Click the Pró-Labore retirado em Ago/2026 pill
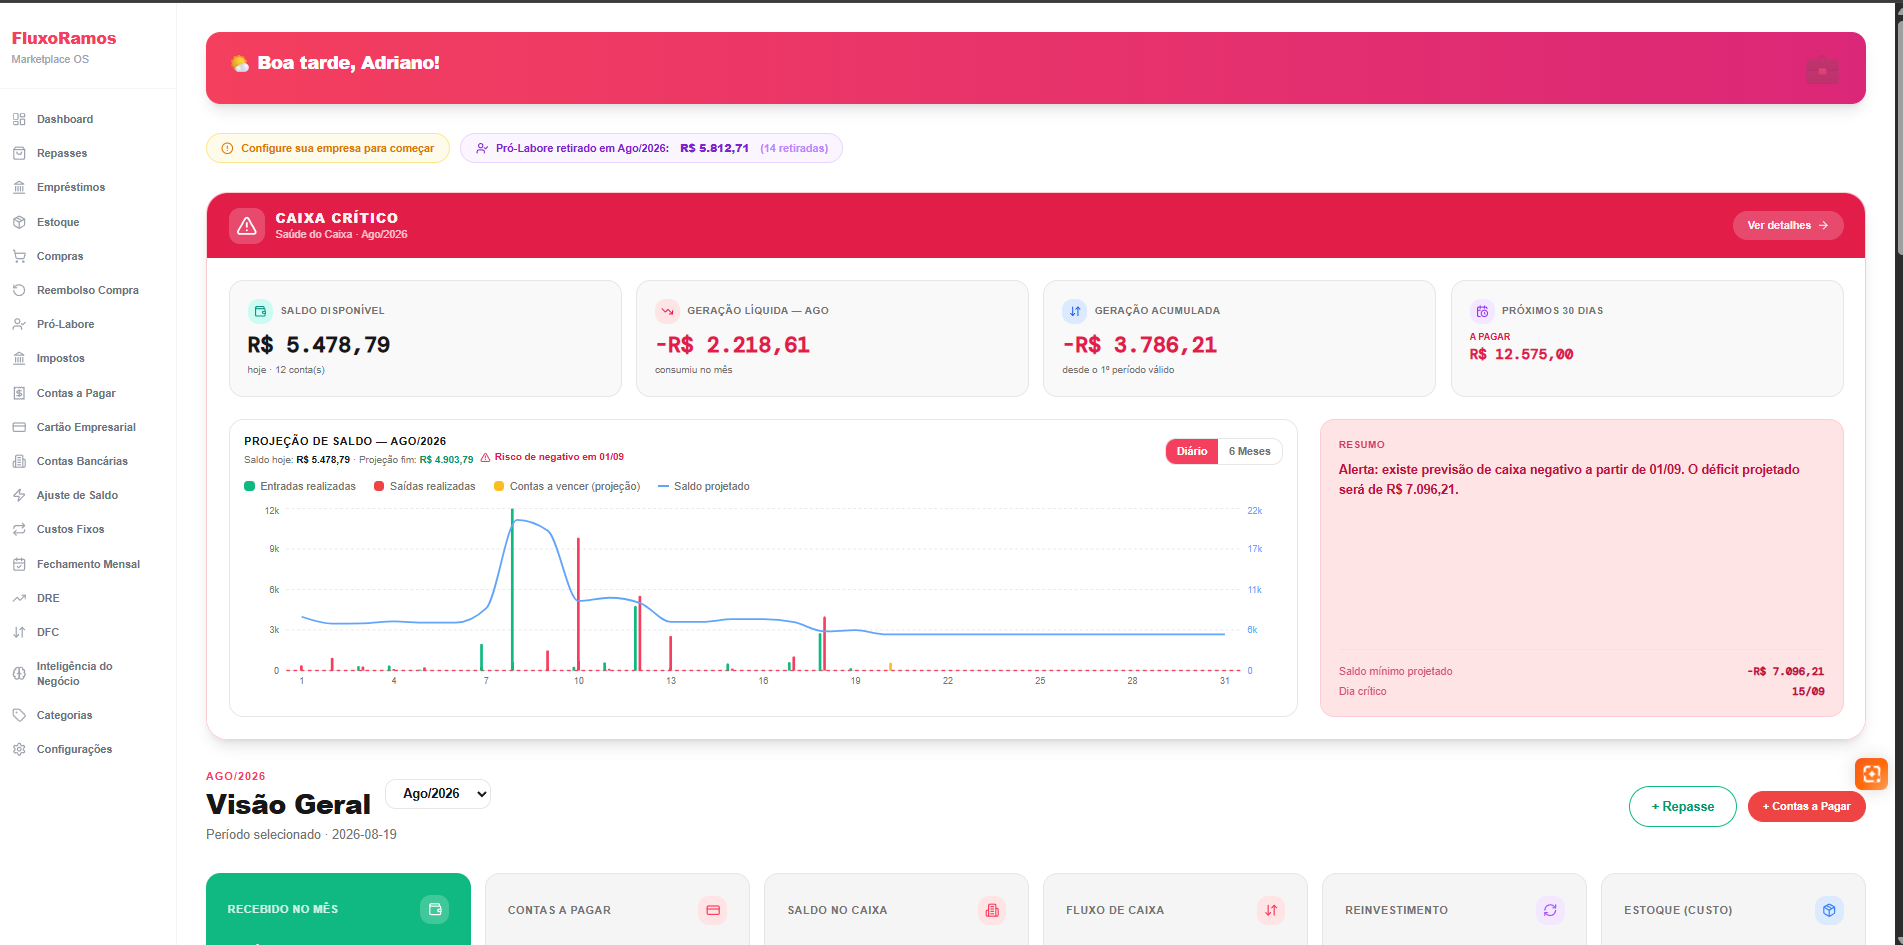Screen dimensions: 1903x945 pyautogui.click(x=651, y=148)
